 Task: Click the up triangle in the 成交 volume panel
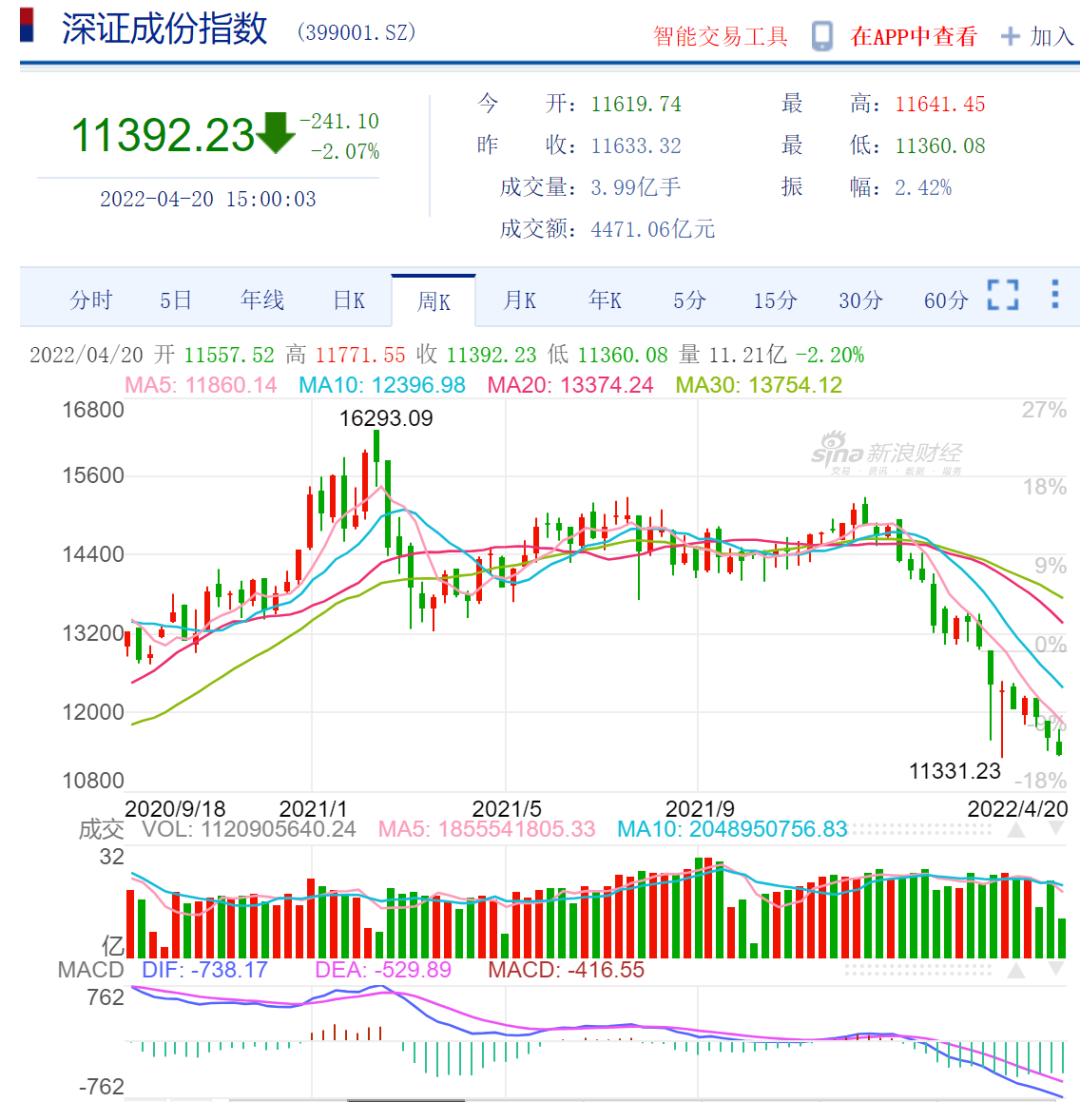point(1016,830)
